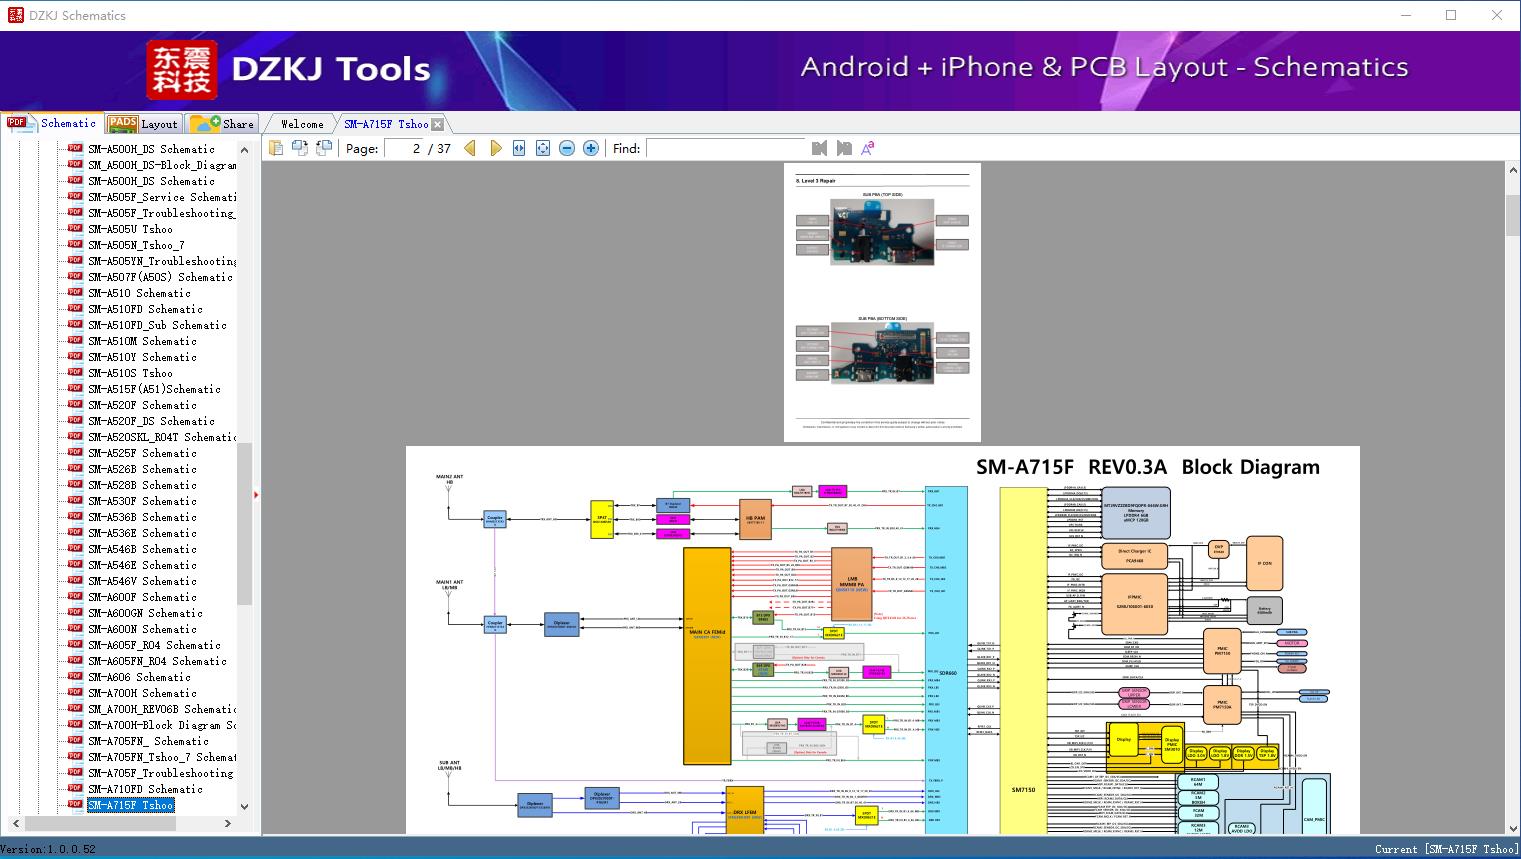
Task: Open SM-A510S Tshoo file
Action: pyautogui.click(x=130, y=373)
